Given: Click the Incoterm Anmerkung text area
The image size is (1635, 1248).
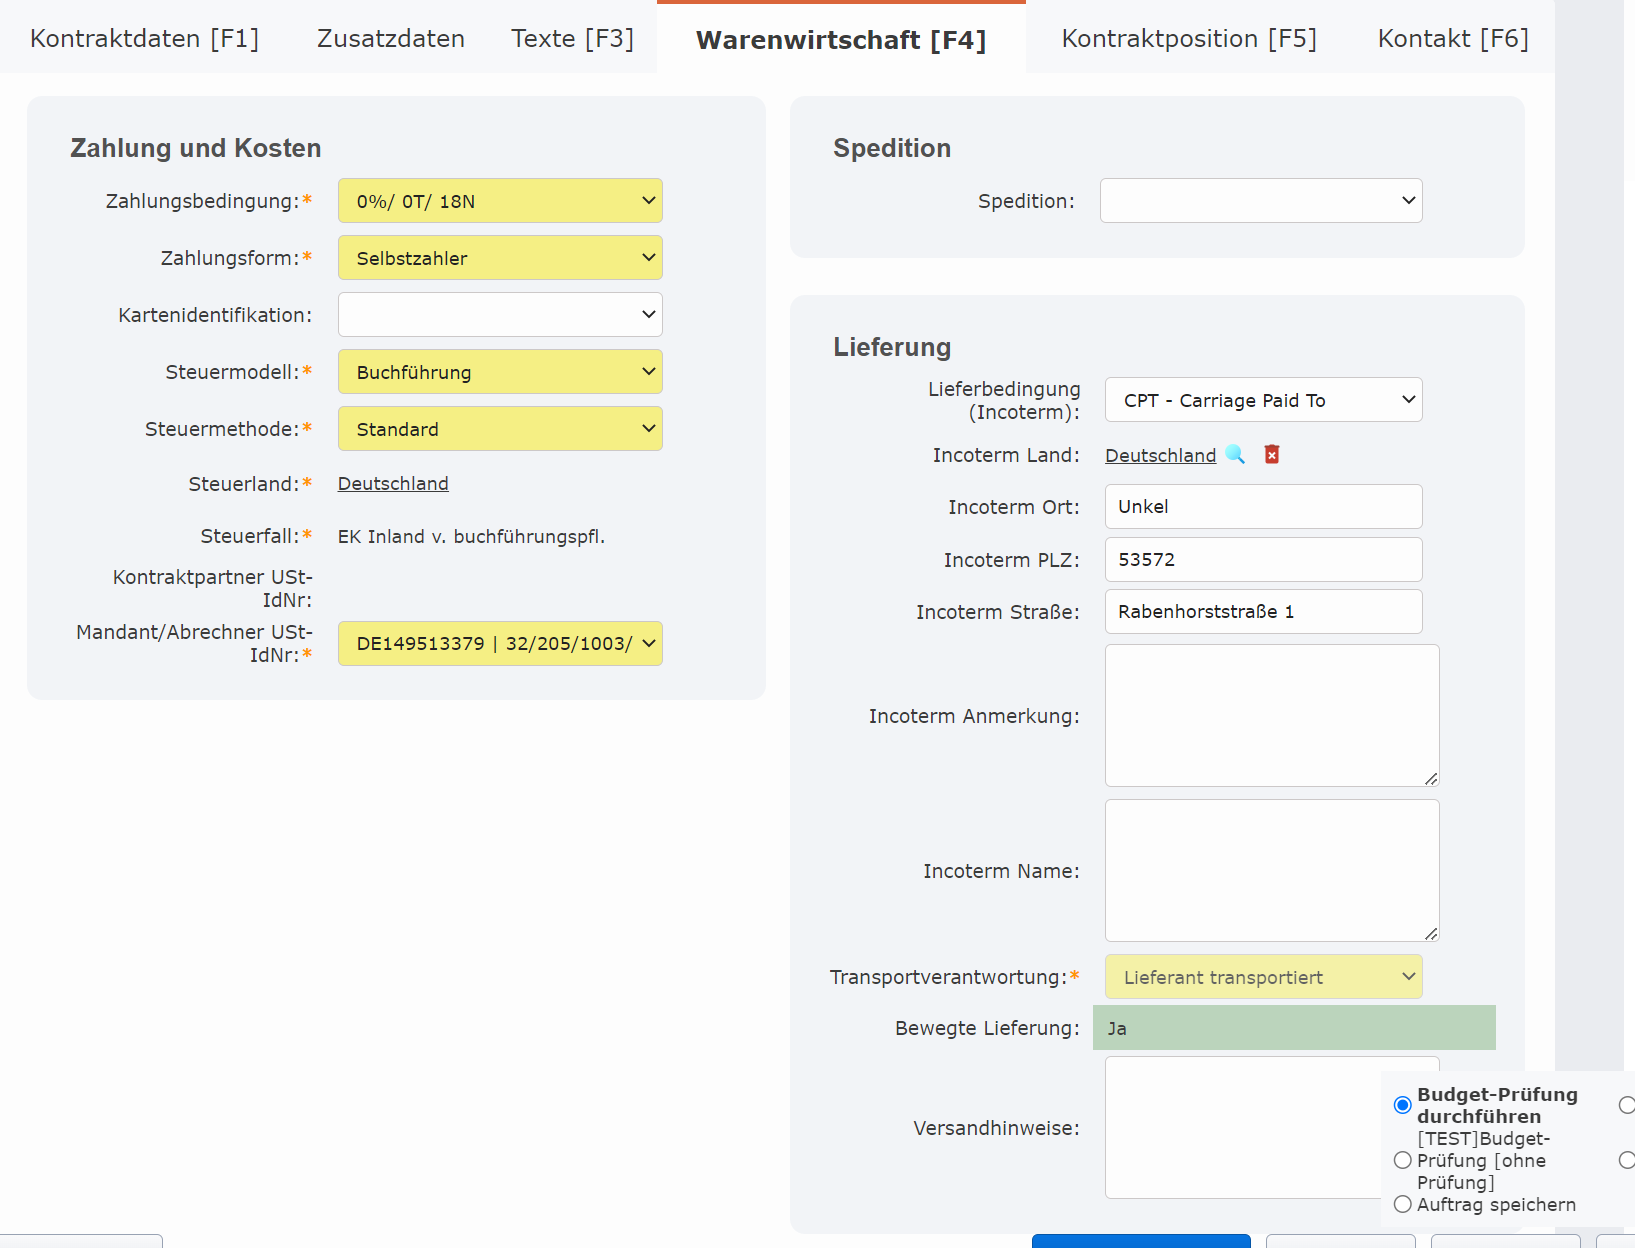Looking at the screenshot, I should (x=1271, y=715).
